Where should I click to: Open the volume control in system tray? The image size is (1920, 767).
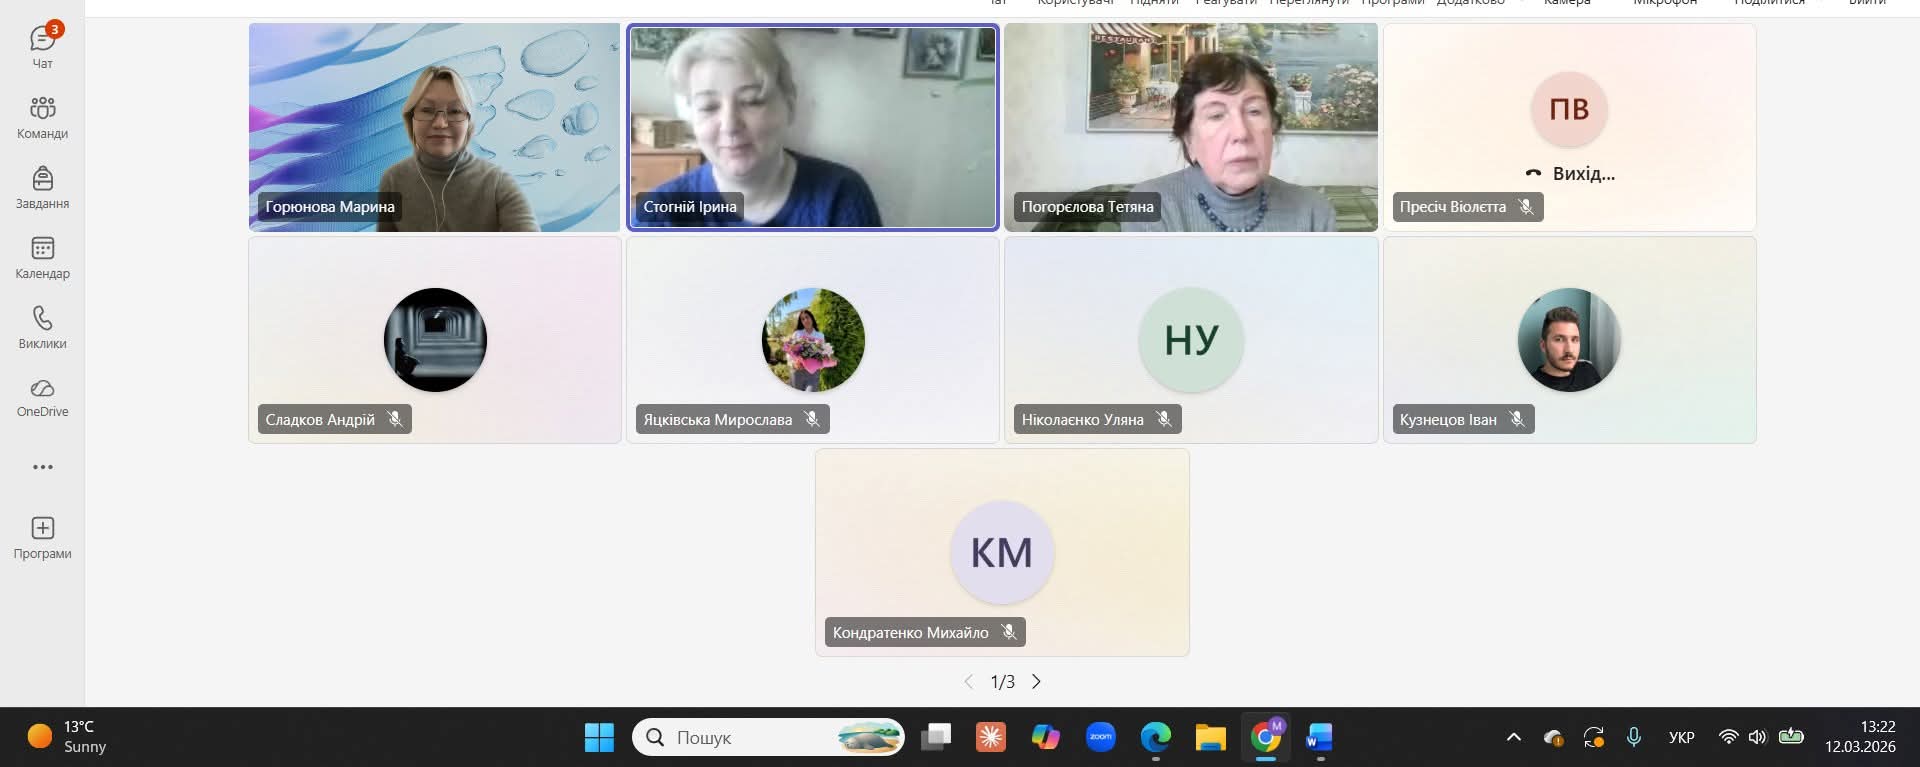click(x=1757, y=737)
